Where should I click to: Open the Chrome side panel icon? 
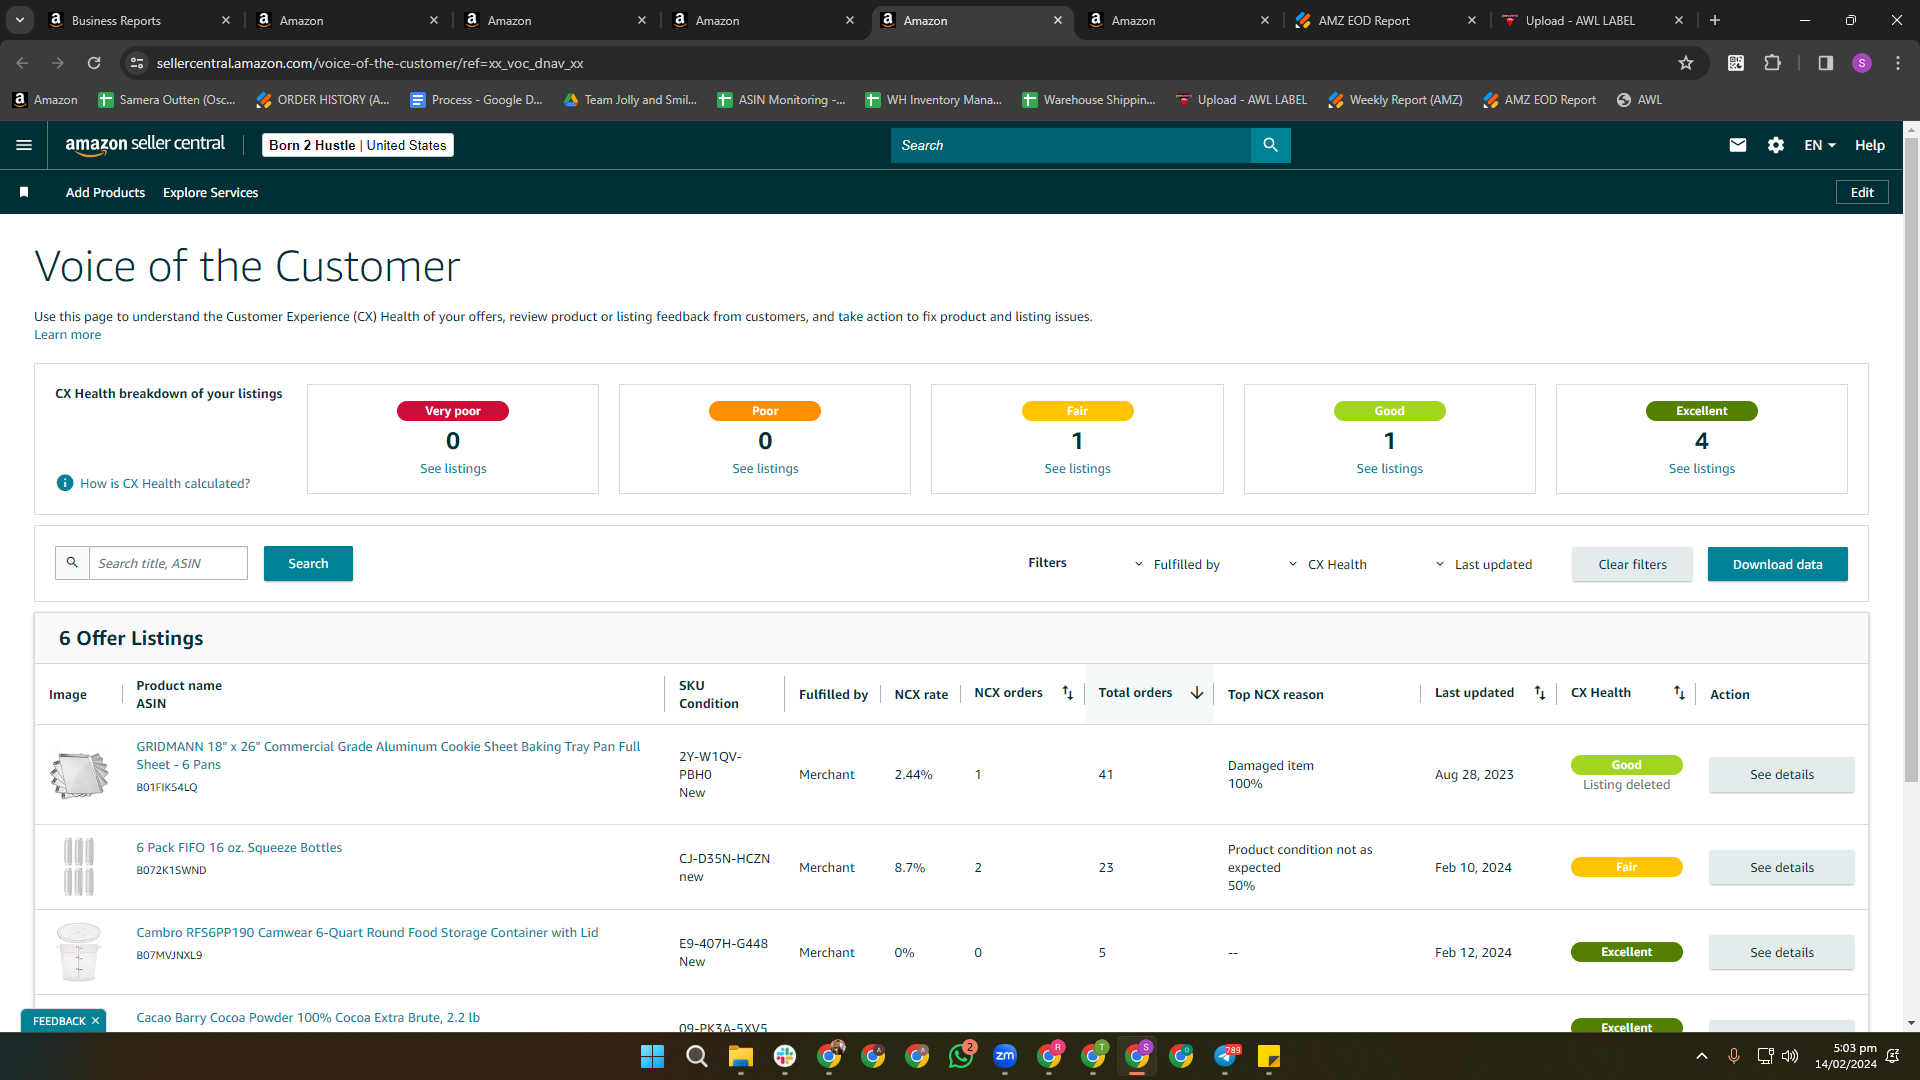(1825, 63)
